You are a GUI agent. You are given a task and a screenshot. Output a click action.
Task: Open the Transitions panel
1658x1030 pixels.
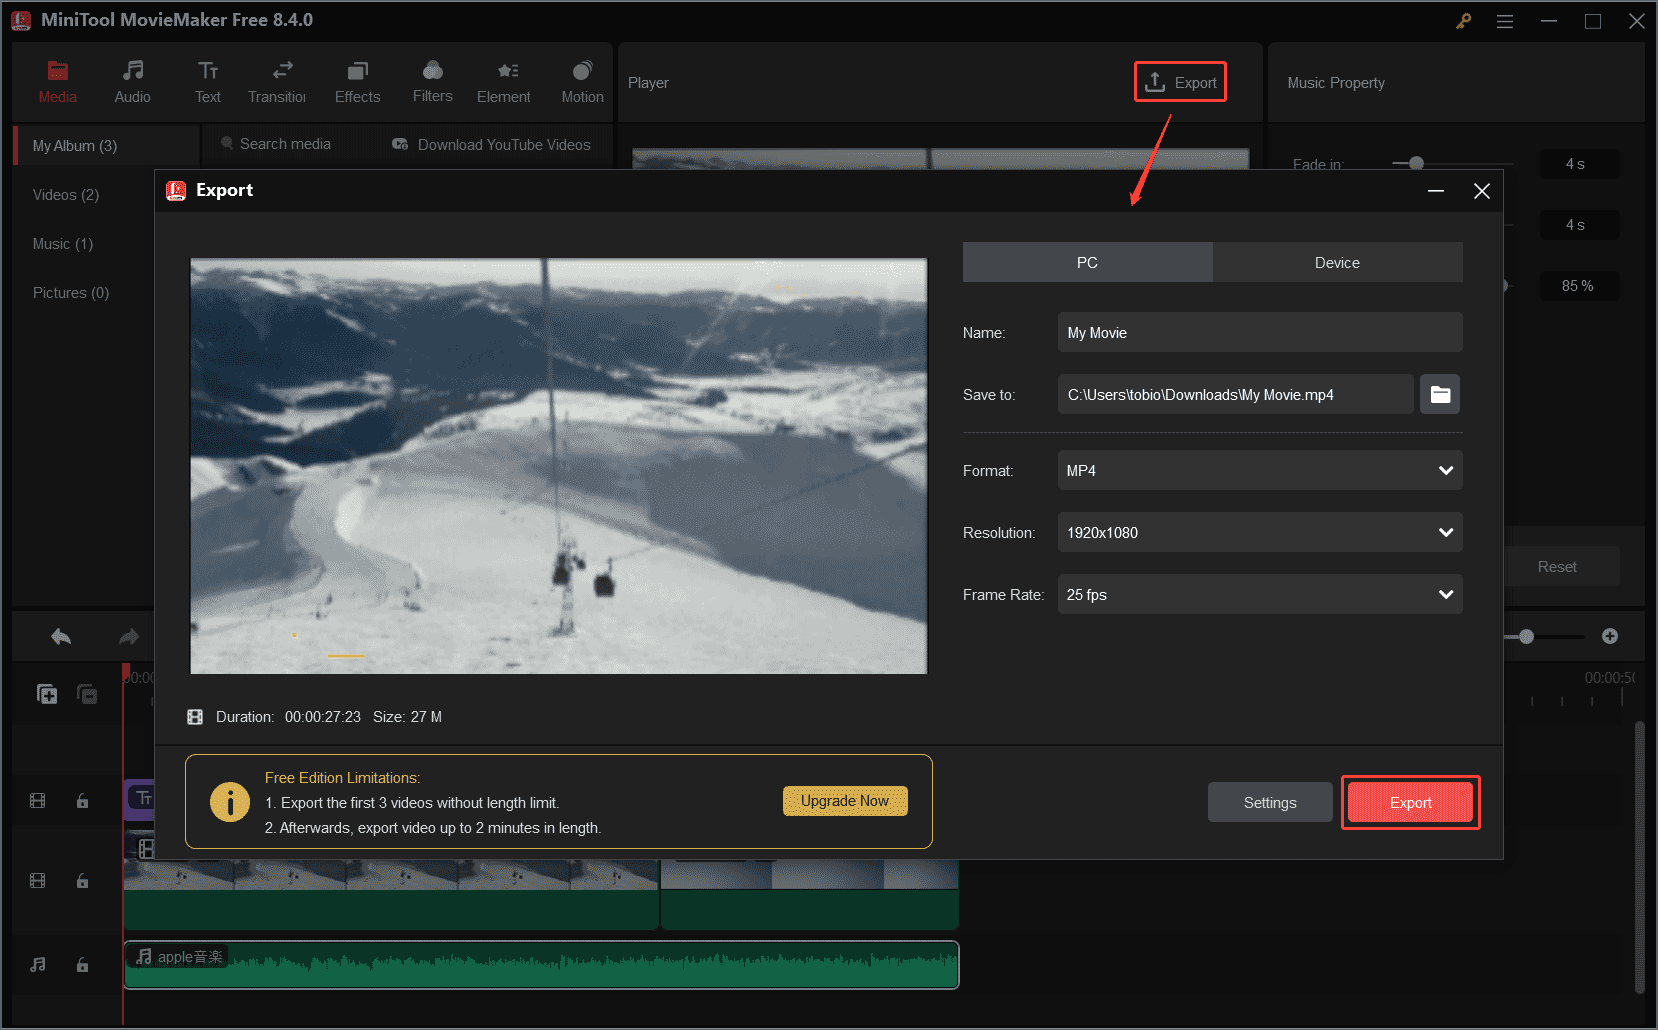(x=277, y=80)
